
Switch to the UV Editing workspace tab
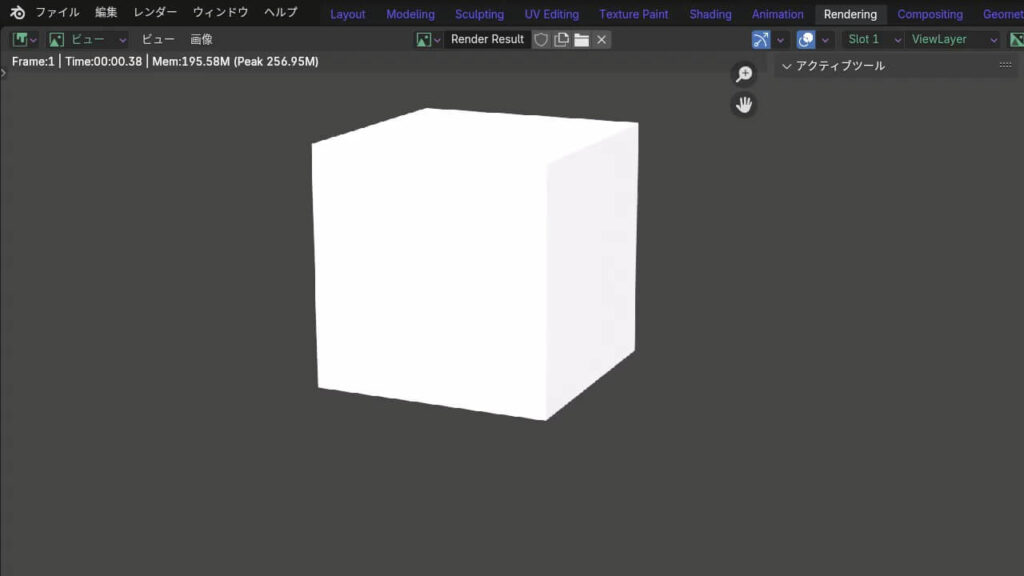click(x=552, y=14)
